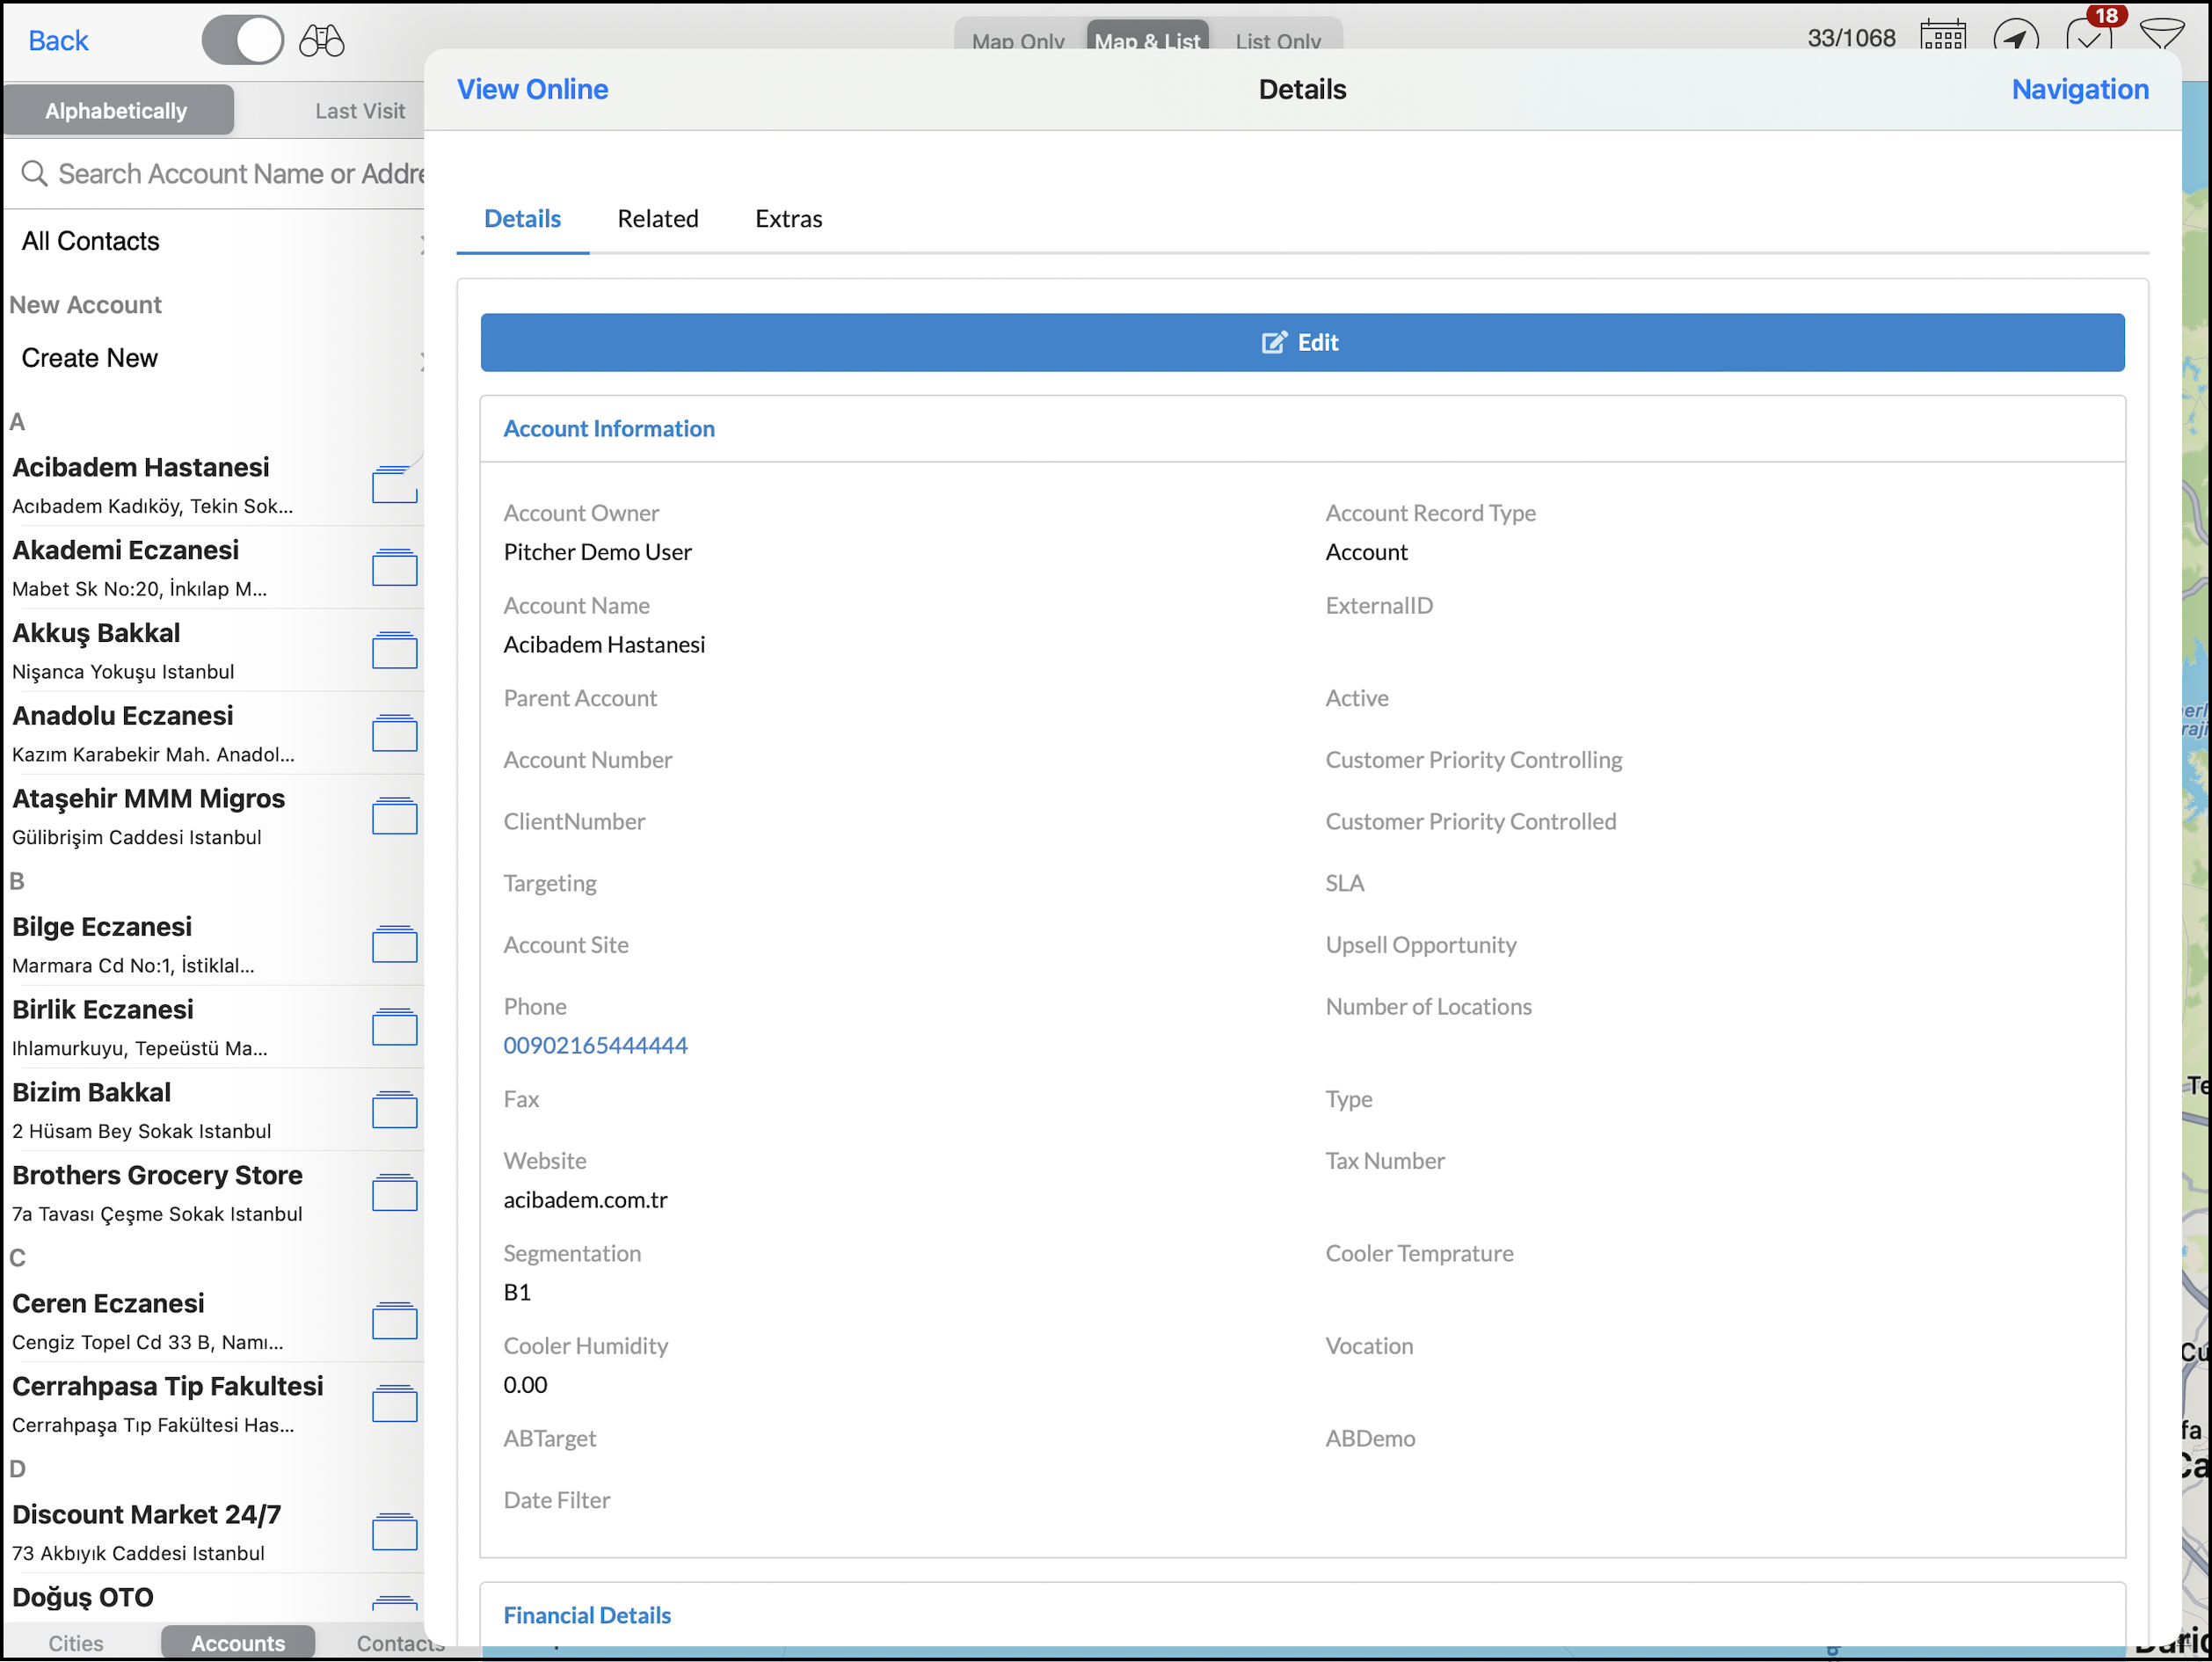Open the filter funnel icon
This screenshot has height=1662, width=2212.
click(2163, 37)
